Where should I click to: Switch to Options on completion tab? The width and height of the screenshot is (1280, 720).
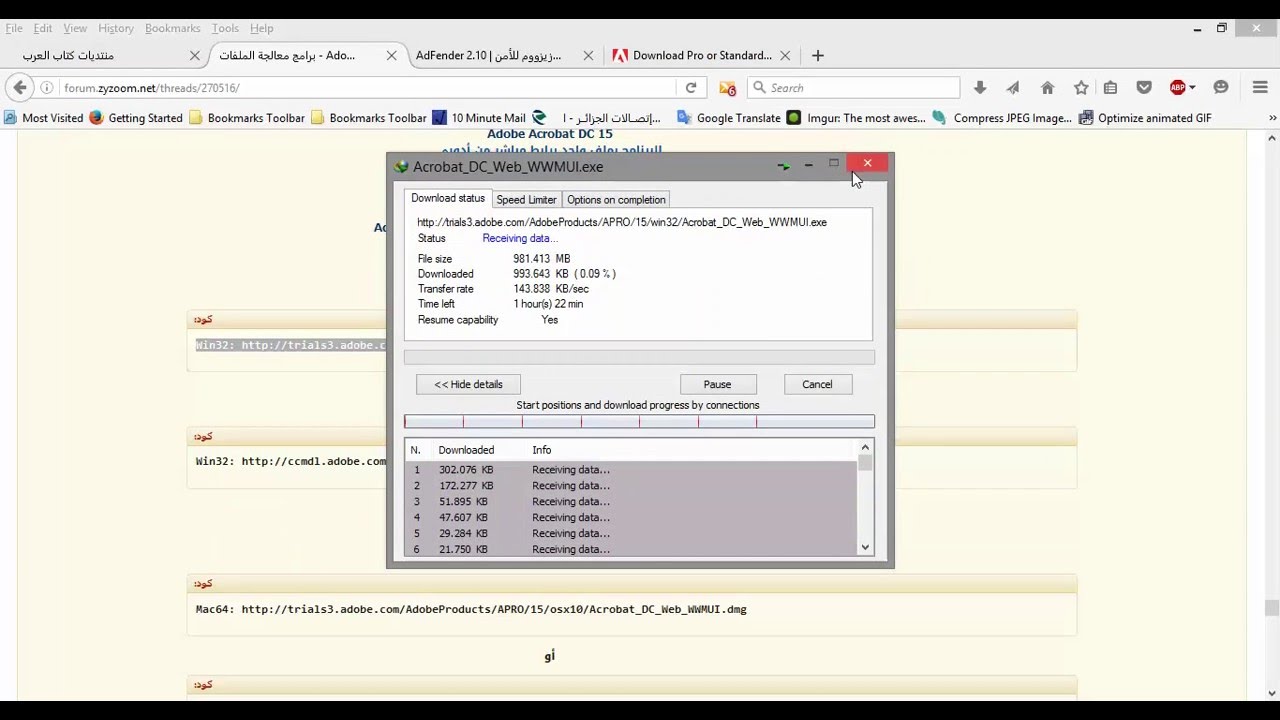point(616,200)
